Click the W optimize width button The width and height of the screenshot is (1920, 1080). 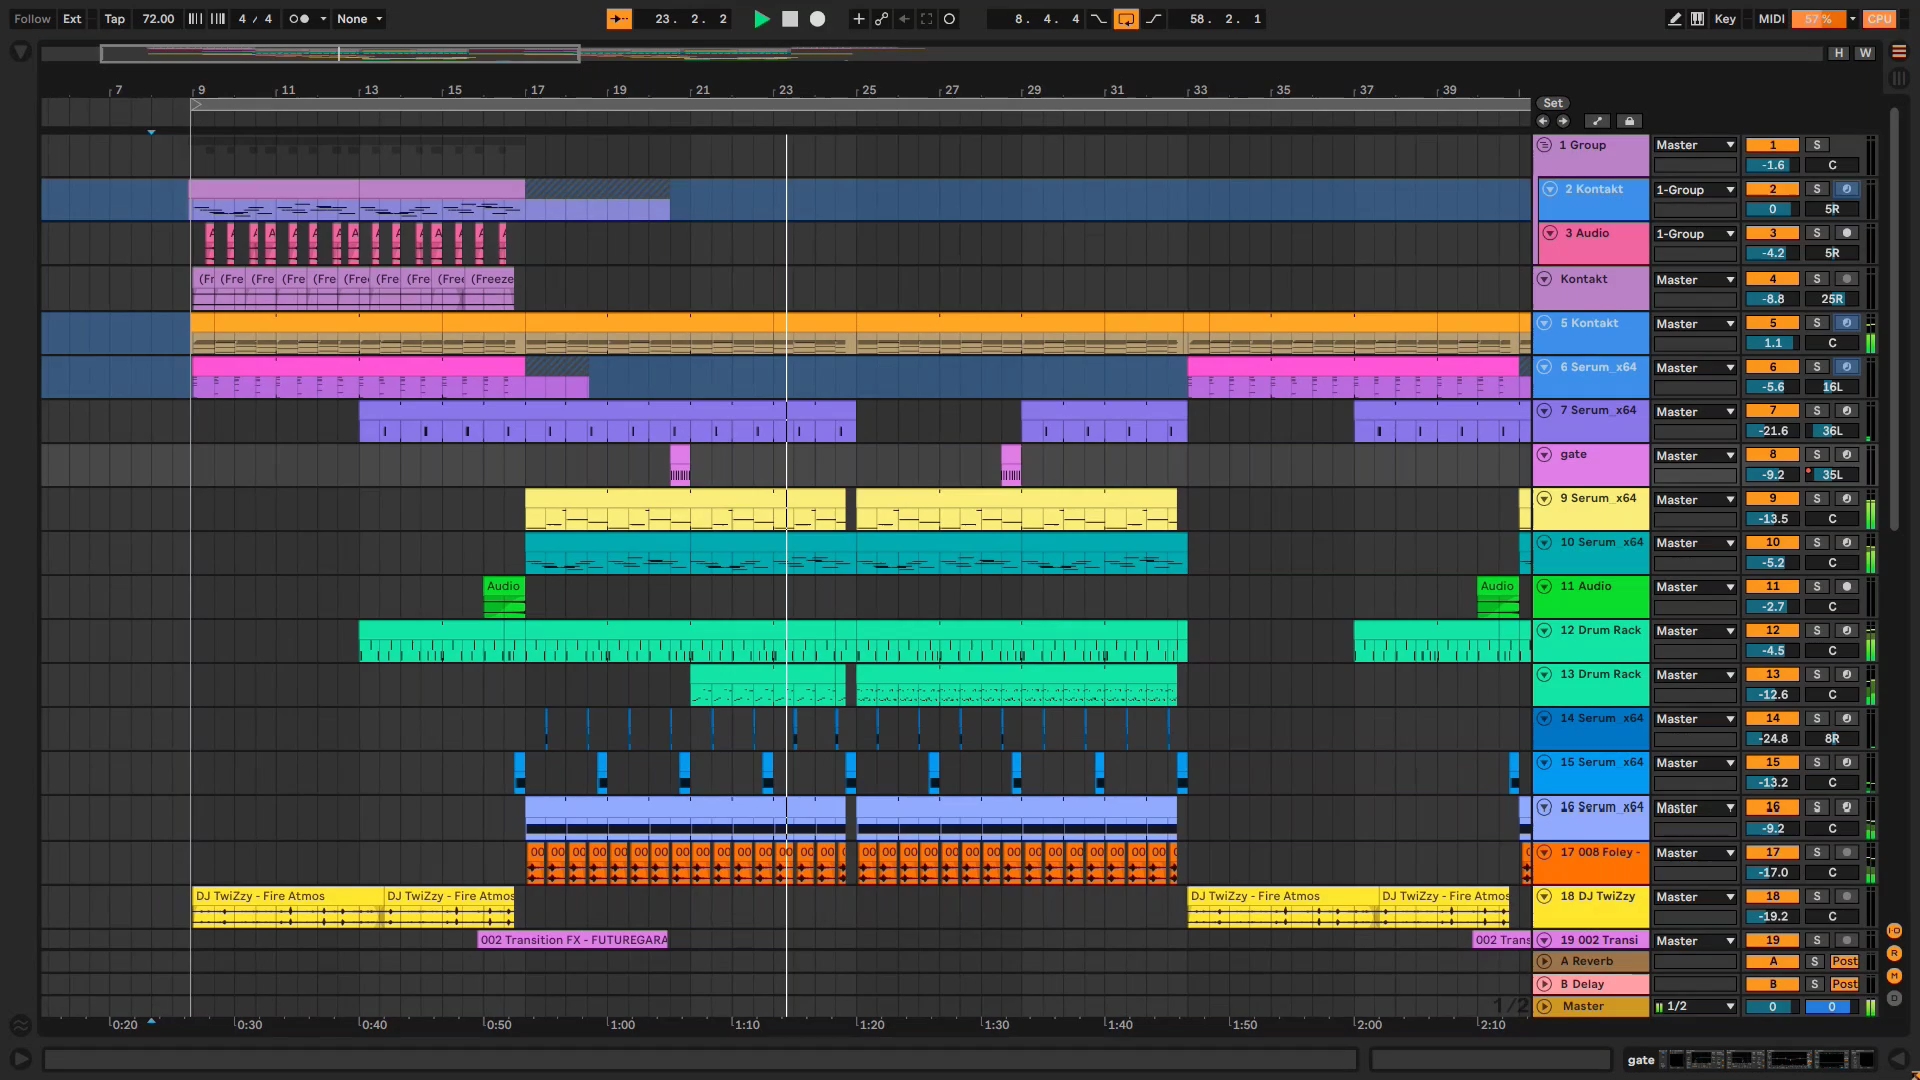(1865, 53)
